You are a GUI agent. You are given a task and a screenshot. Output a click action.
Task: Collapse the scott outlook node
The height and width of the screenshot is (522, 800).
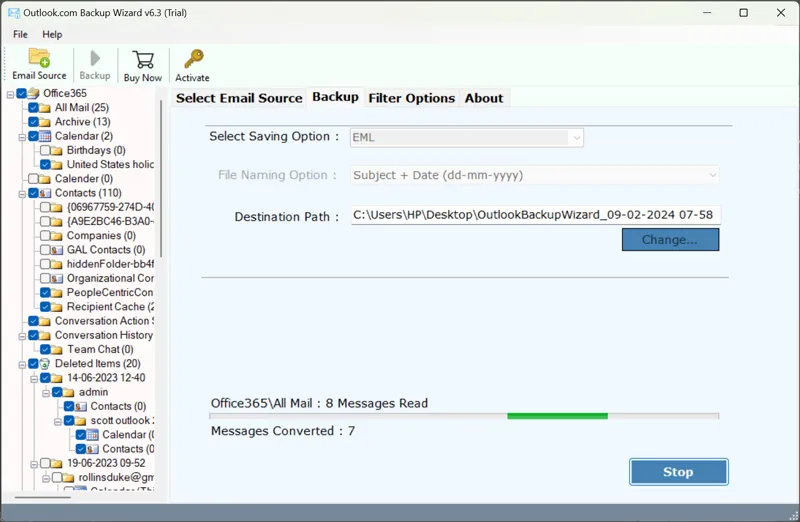point(57,422)
